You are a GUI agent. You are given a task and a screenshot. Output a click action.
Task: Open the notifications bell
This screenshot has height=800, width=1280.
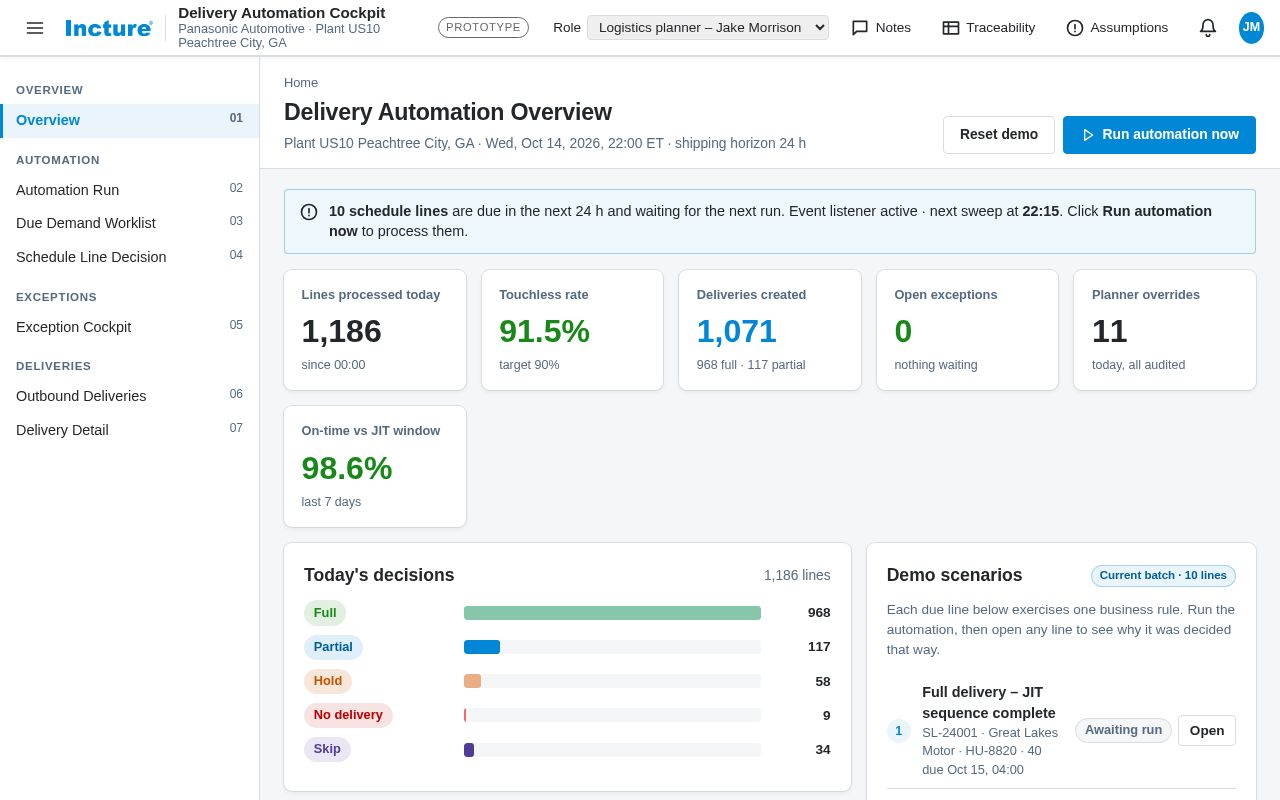coord(1208,28)
